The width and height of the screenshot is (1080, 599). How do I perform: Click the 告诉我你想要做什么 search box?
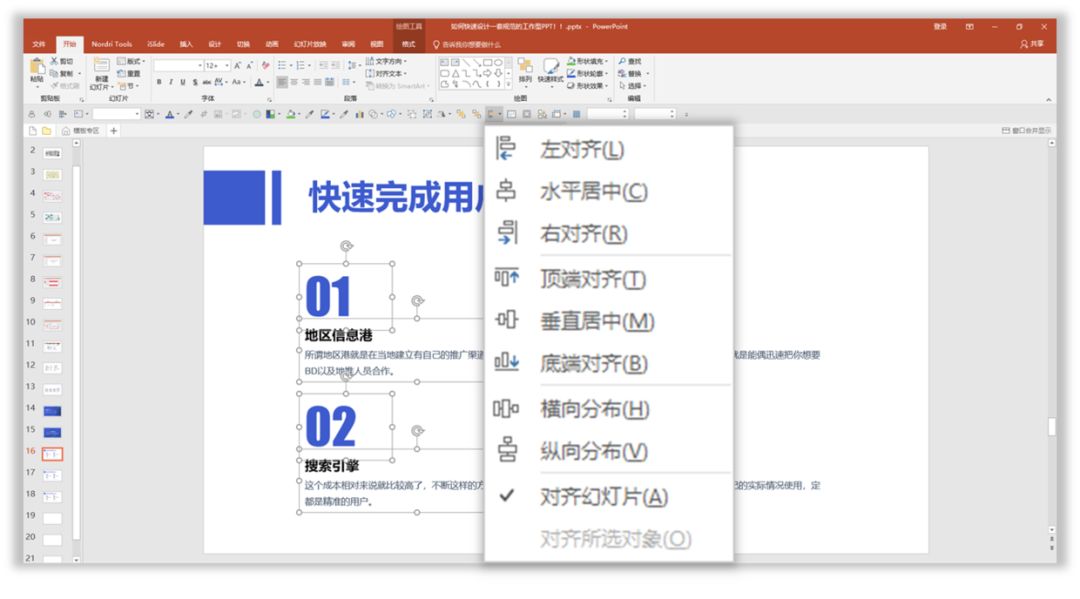coord(466,45)
